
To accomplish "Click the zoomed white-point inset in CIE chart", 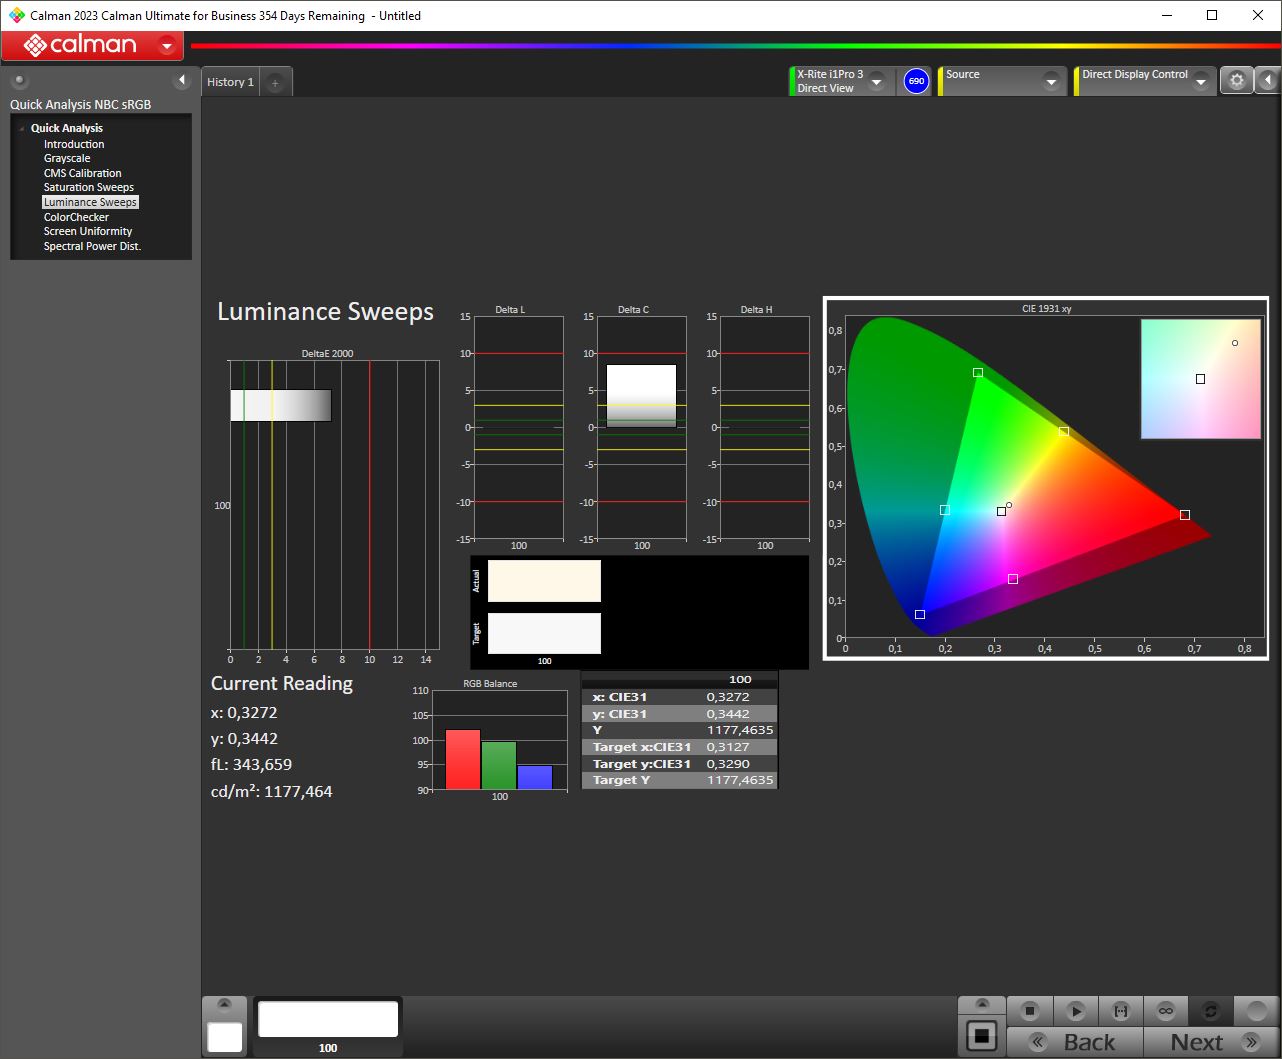I will click(x=1200, y=379).
